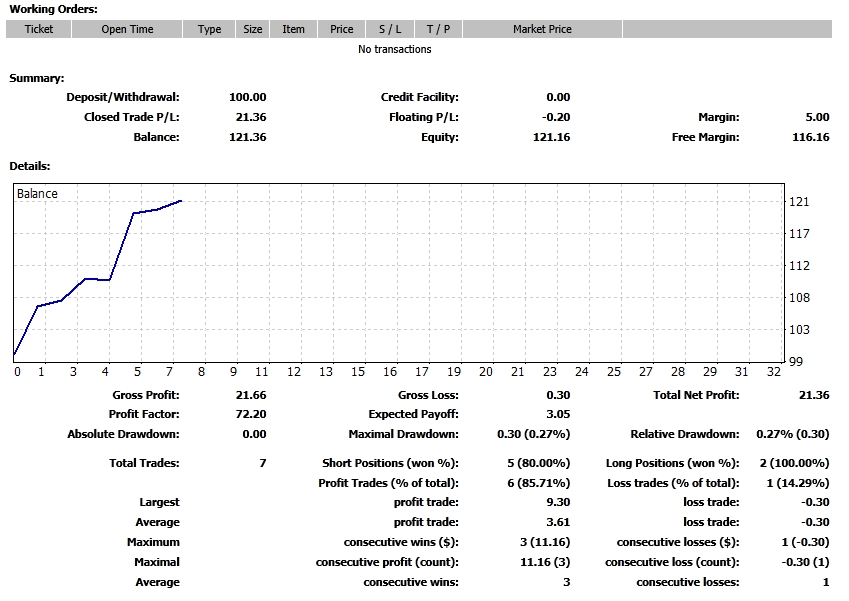Select the Maximal Drawdown value 0.30 (0.27%)
The width and height of the screenshot is (849, 601).
click(533, 434)
